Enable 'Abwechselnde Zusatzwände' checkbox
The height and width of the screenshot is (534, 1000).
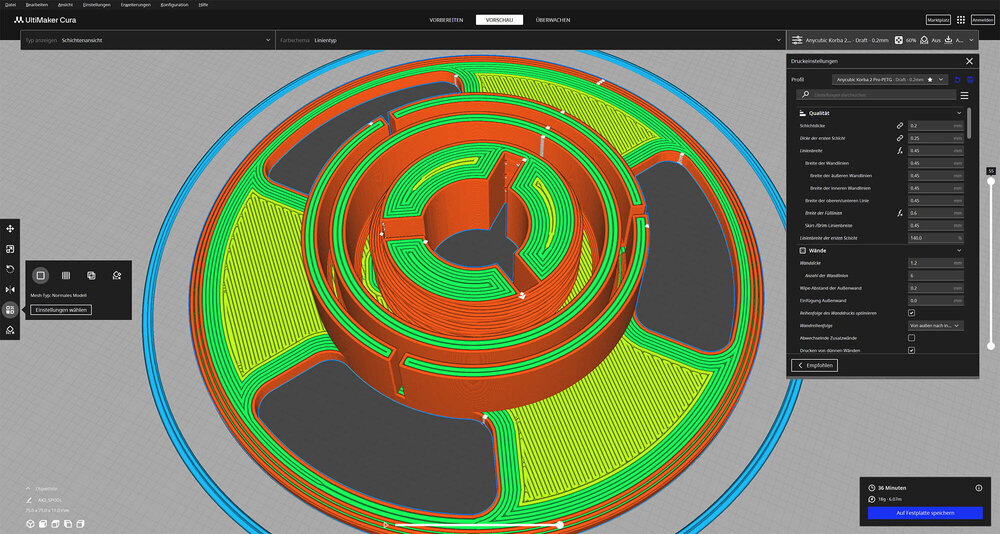pos(911,338)
